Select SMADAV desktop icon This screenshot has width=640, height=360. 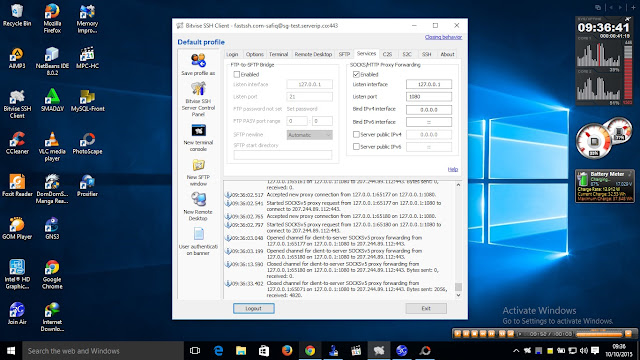coord(52,100)
